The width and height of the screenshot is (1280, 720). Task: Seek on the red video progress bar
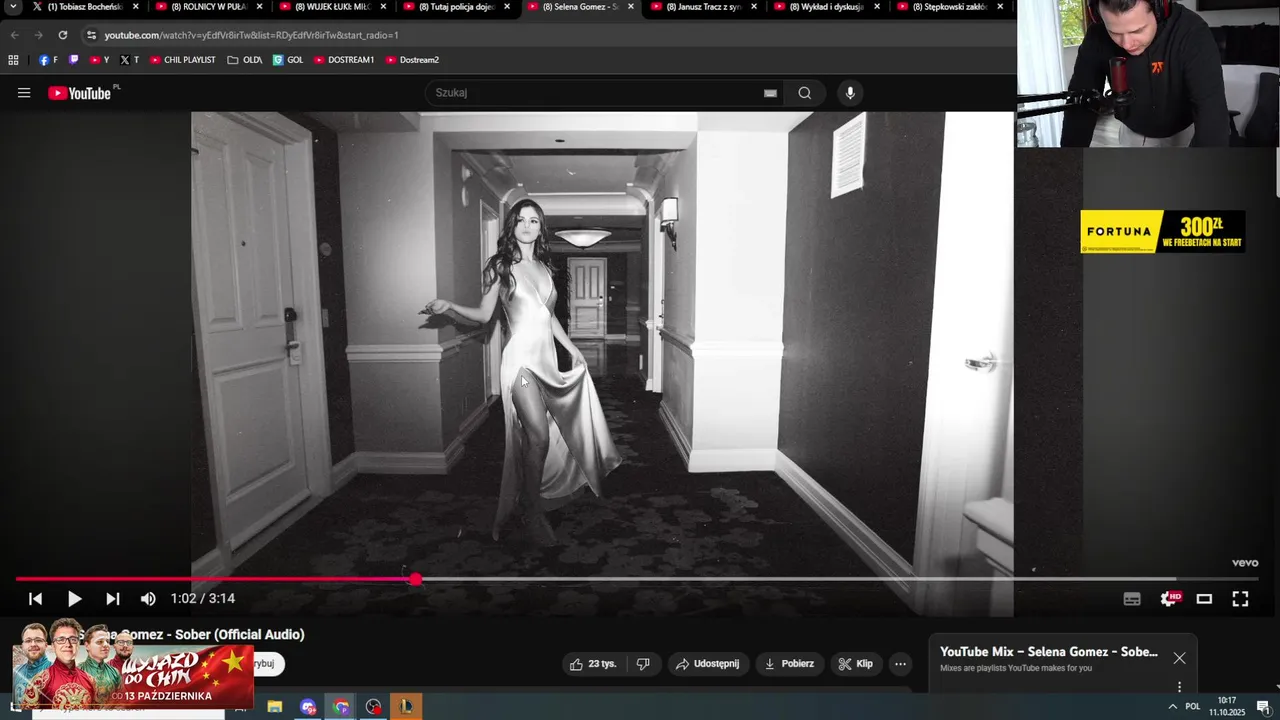click(636, 579)
